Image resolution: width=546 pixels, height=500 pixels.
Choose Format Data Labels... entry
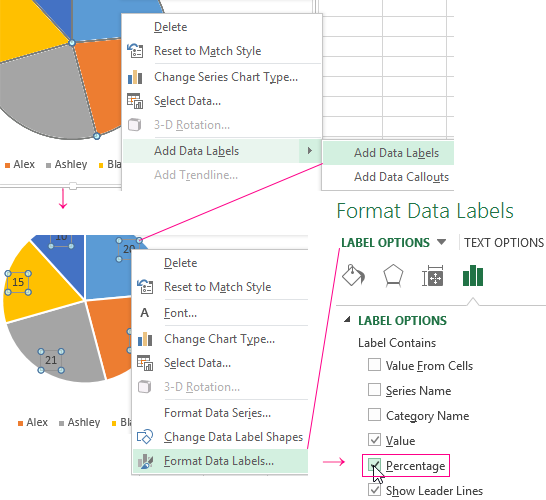click(x=219, y=461)
